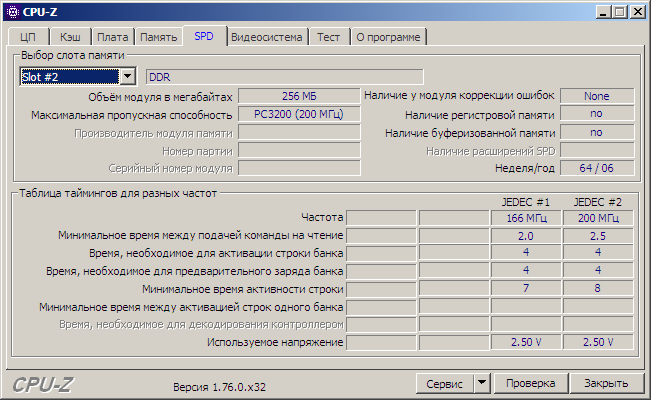651x400 pixels.
Task: Open the О программе tab
Action: [x=388, y=37]
